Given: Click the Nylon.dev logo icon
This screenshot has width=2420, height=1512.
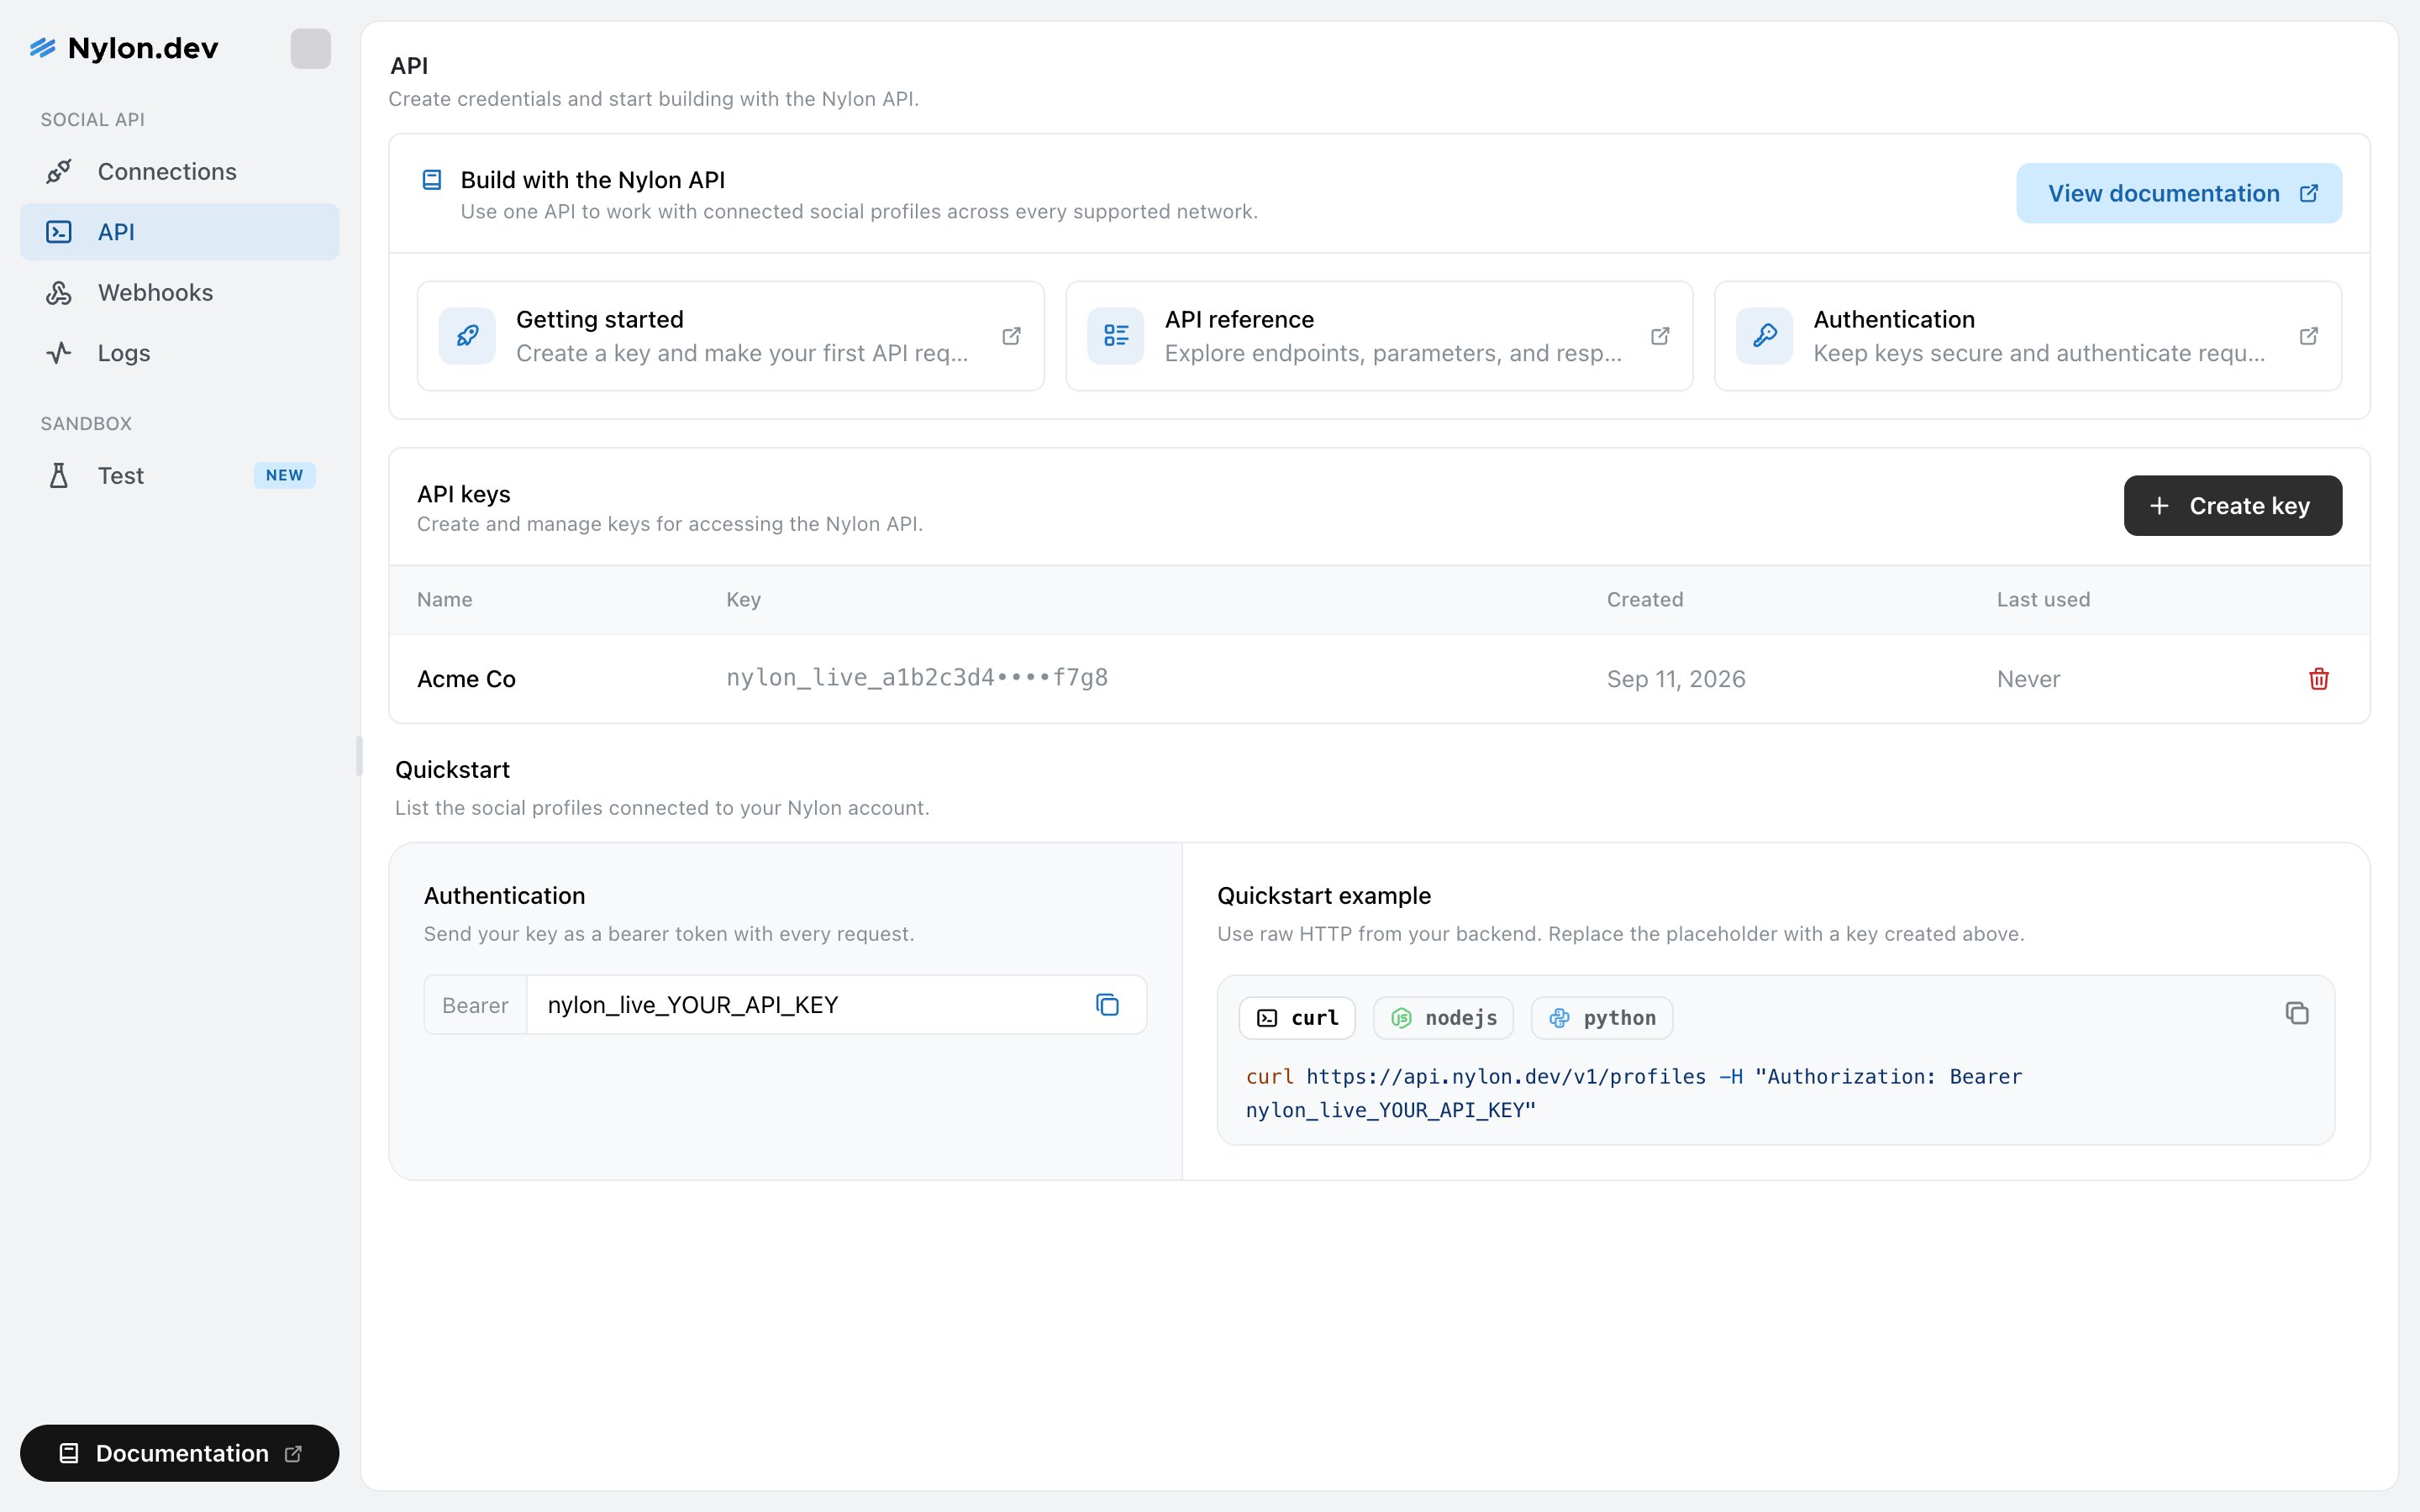Looking at the screenshot, I should click(x=42, y=48).
